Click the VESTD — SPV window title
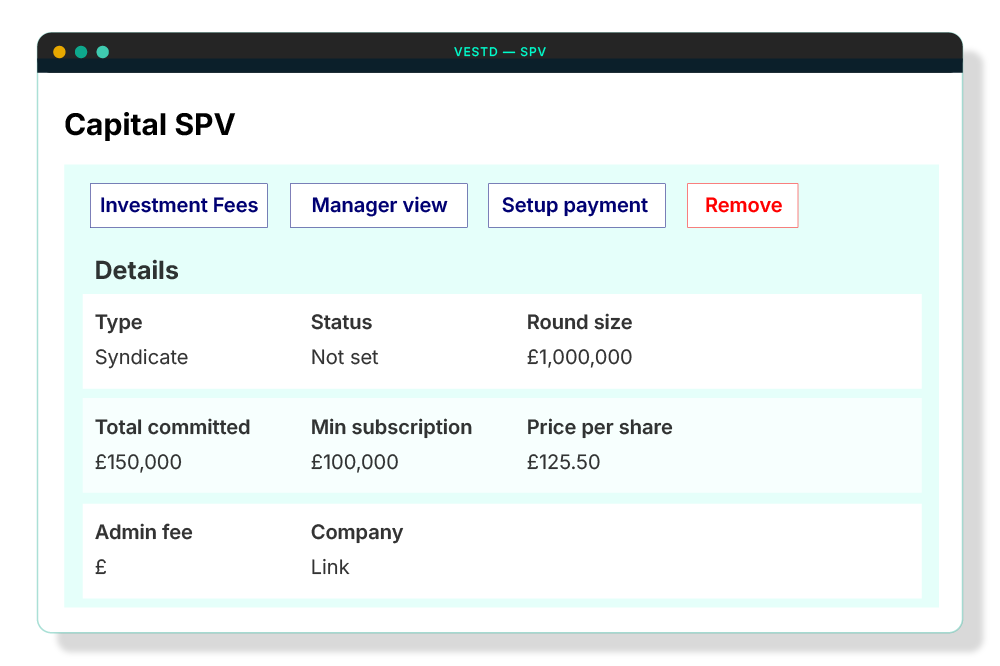1000x666 pixels. tap(500, 52)
